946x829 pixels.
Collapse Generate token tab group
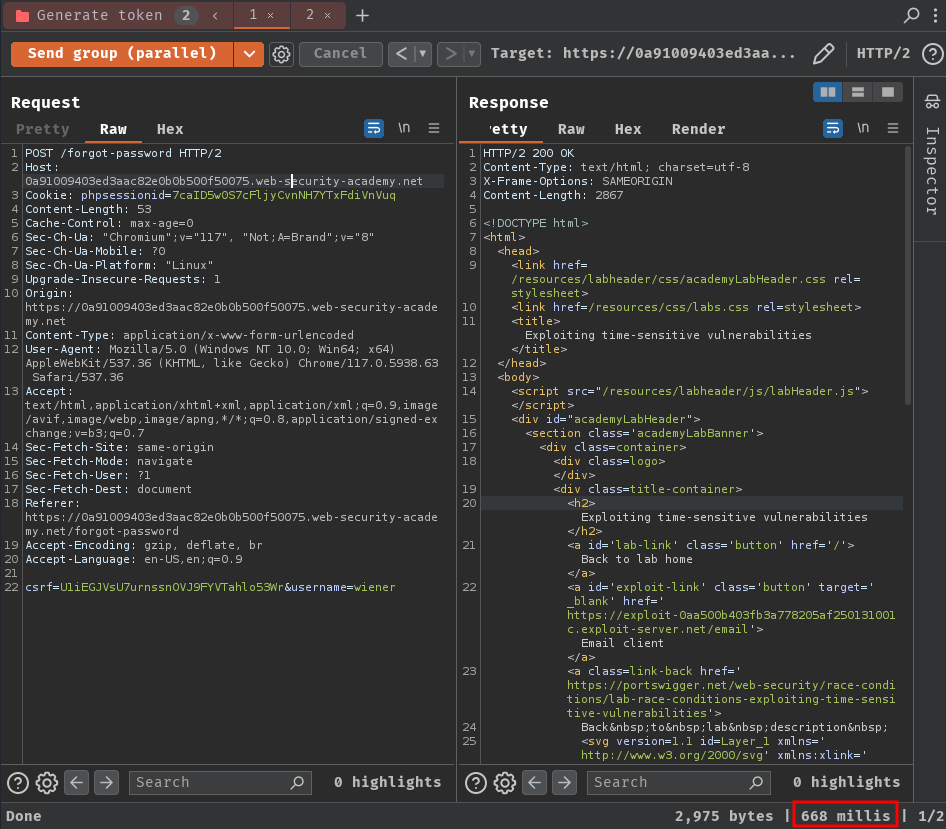[x=215, y=16]
